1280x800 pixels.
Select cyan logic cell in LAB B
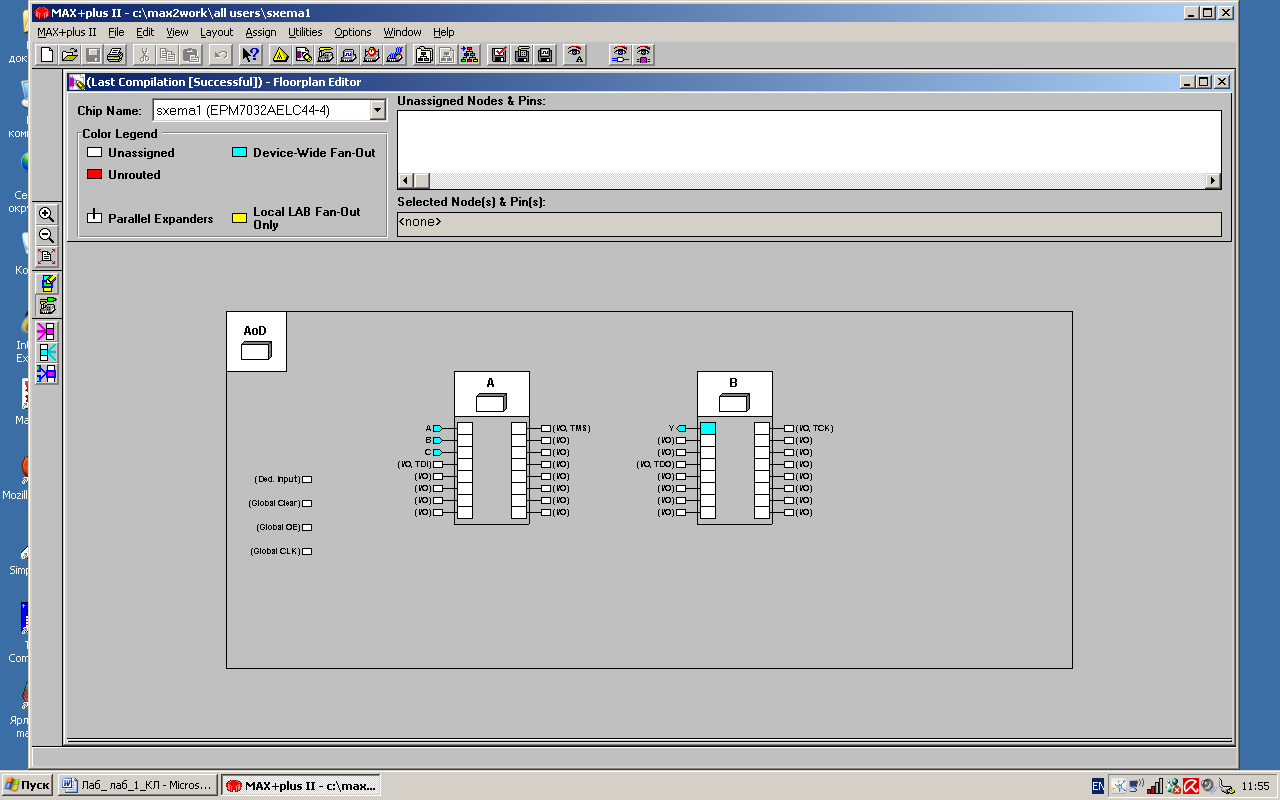tap(708, 428)
